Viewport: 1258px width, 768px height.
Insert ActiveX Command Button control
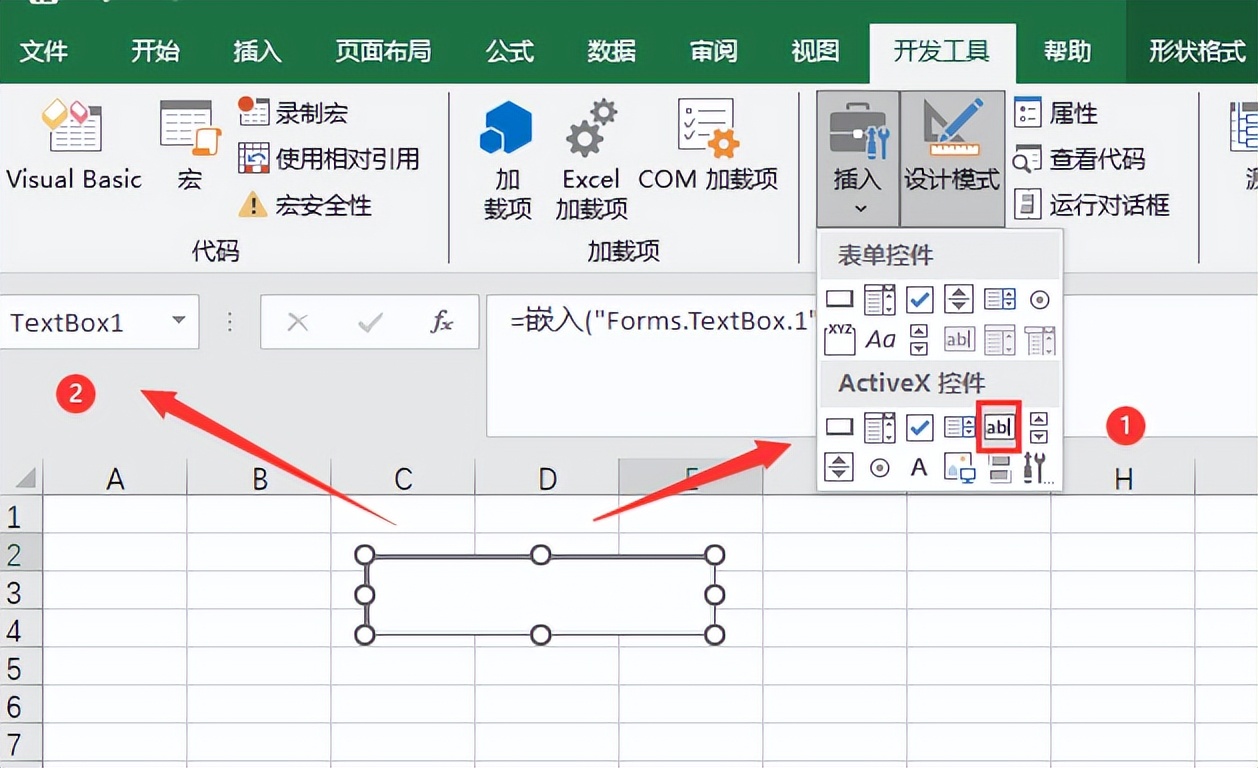coord(839,427)
